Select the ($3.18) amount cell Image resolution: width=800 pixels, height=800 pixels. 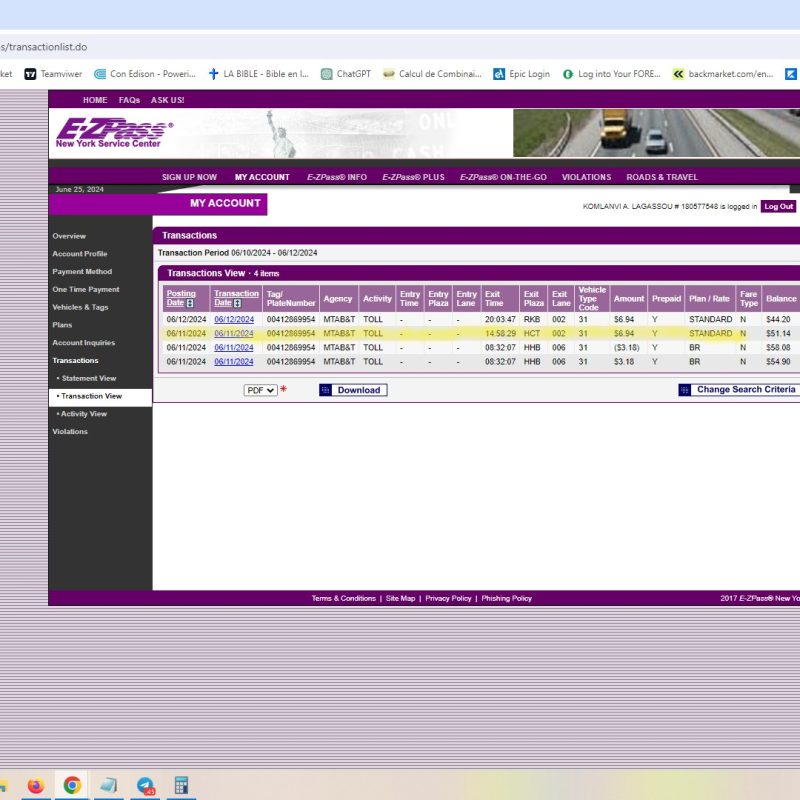[627, 347]
